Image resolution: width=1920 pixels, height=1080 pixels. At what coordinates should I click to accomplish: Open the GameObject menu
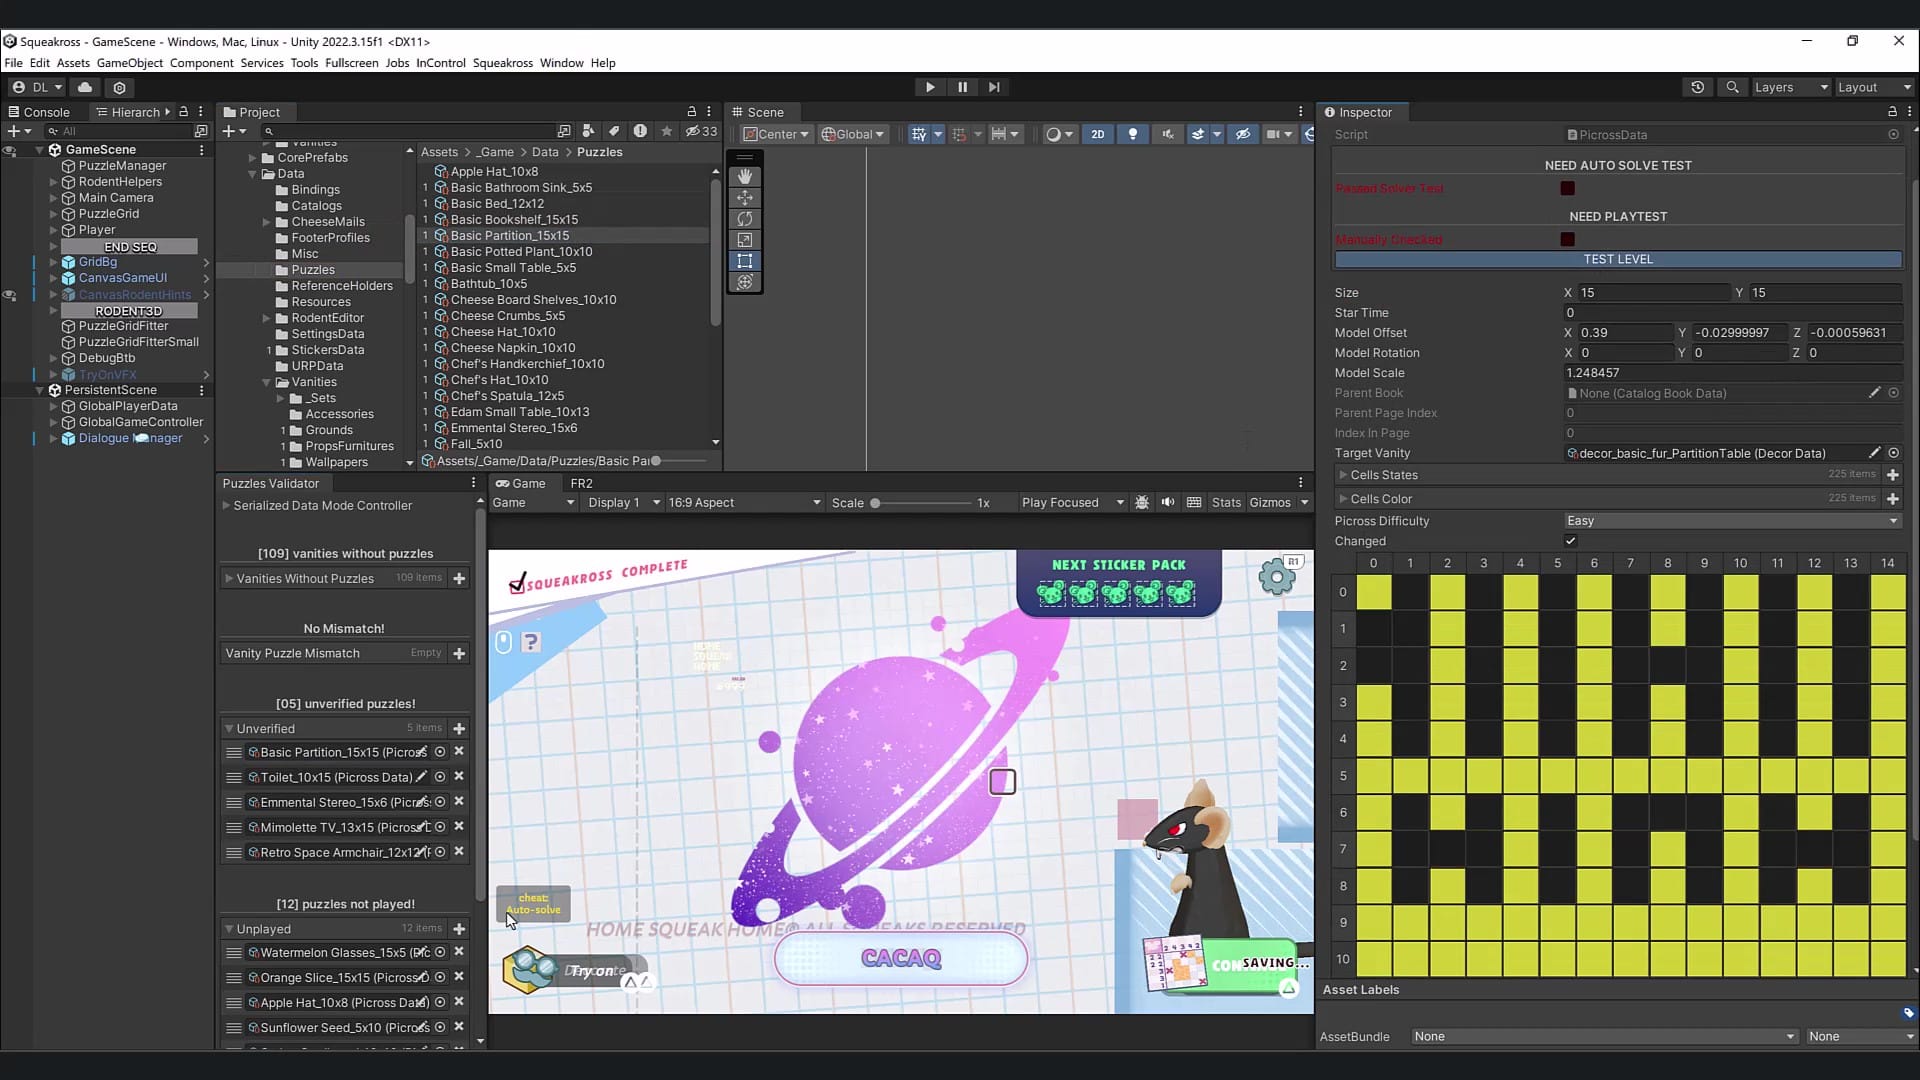tap(129, 62)
